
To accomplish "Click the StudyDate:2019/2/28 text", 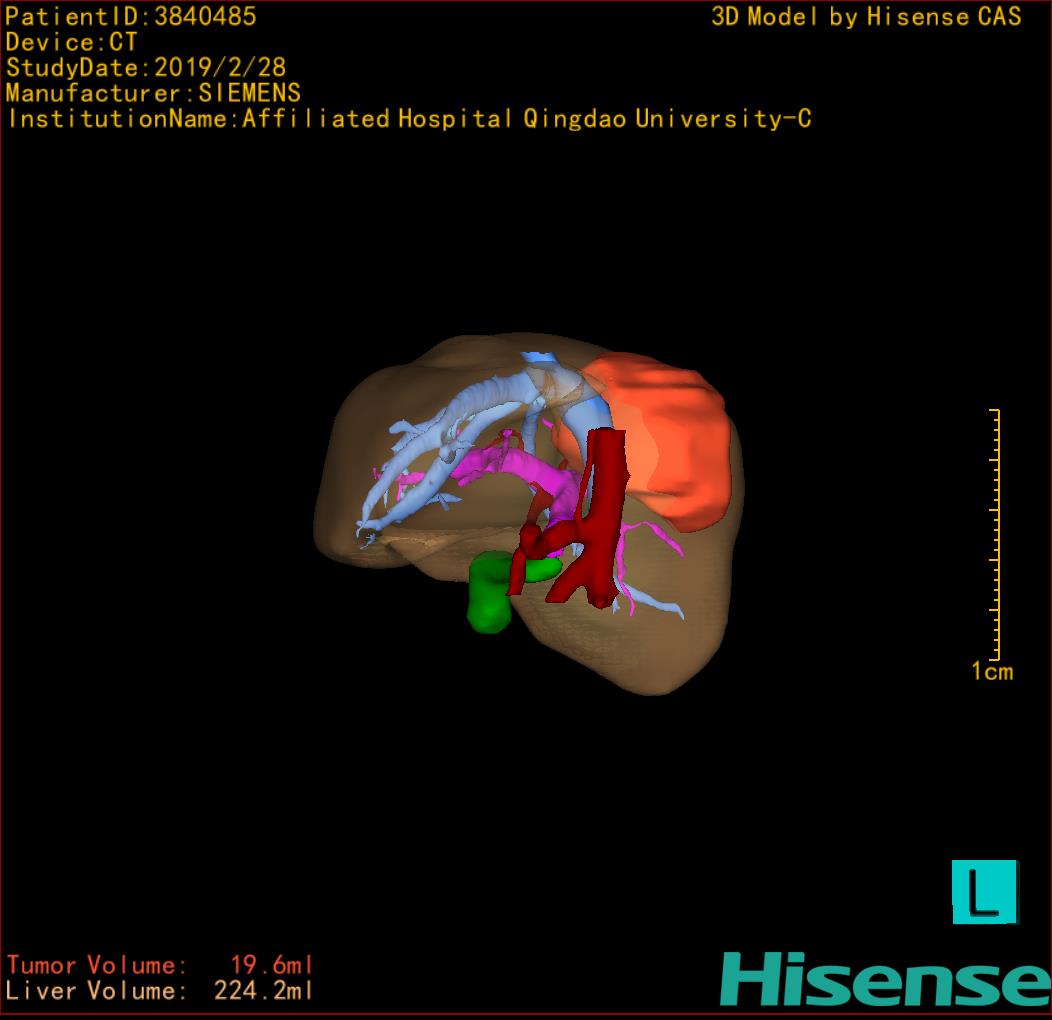I will coord(146,68).
